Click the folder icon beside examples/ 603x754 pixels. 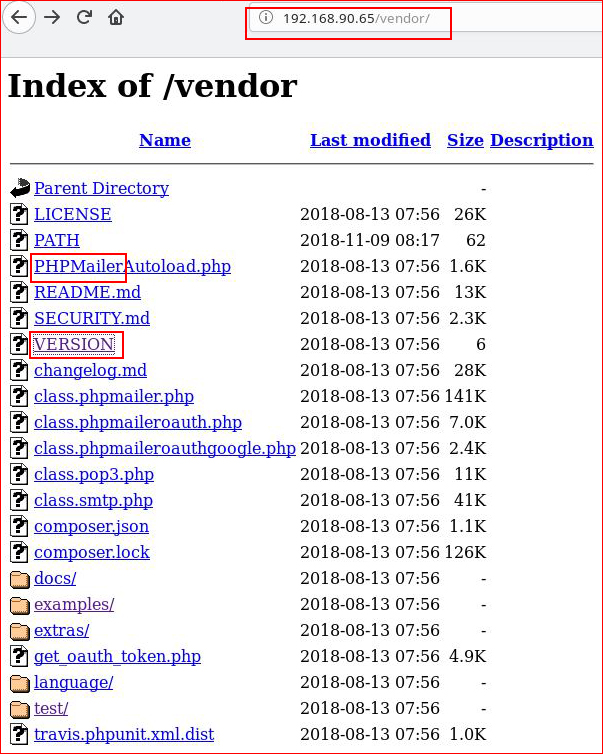click(20, 605)
